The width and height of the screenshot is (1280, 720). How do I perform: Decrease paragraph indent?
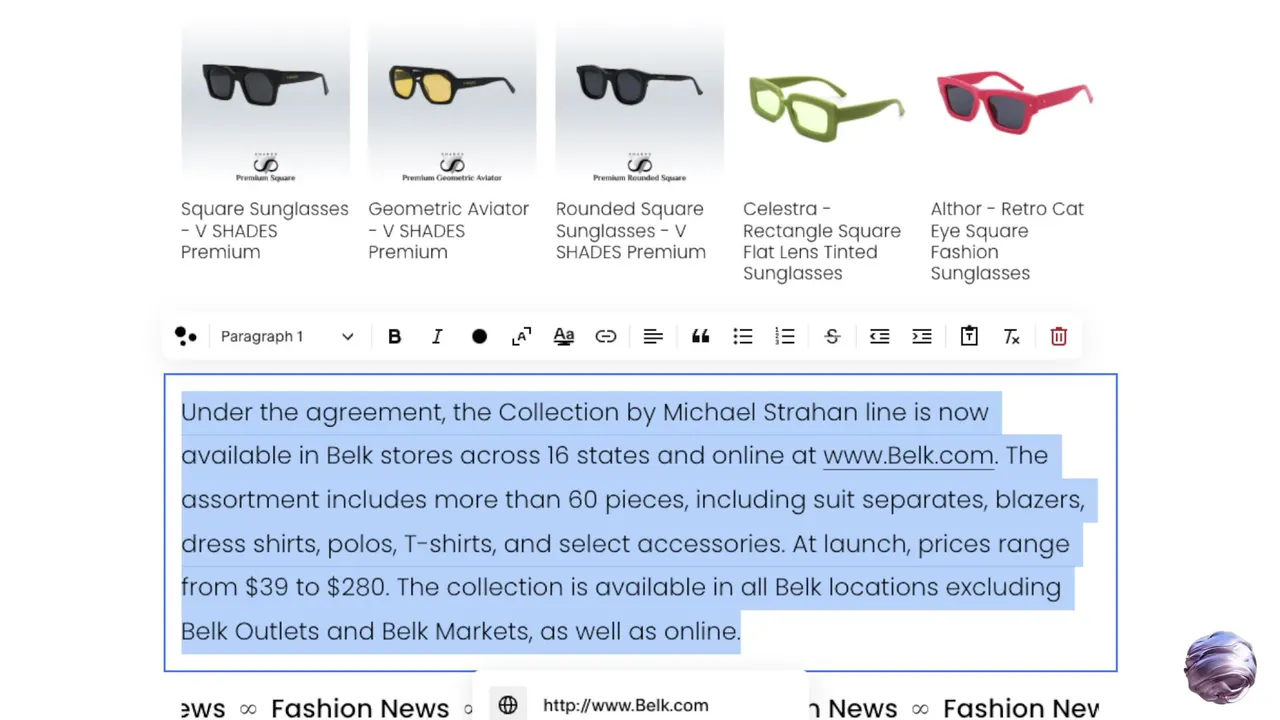point(879,337)
